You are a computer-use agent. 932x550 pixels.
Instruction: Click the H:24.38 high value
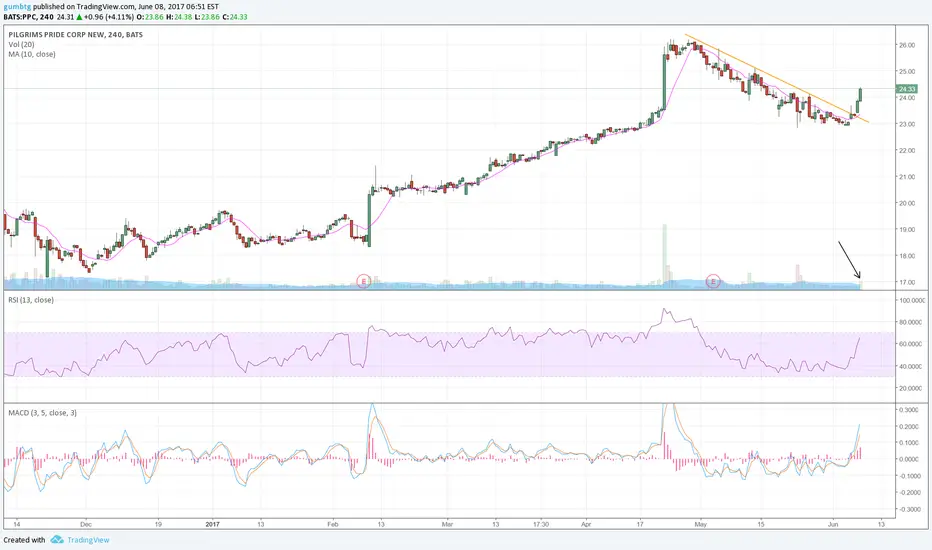coord(180,17)
